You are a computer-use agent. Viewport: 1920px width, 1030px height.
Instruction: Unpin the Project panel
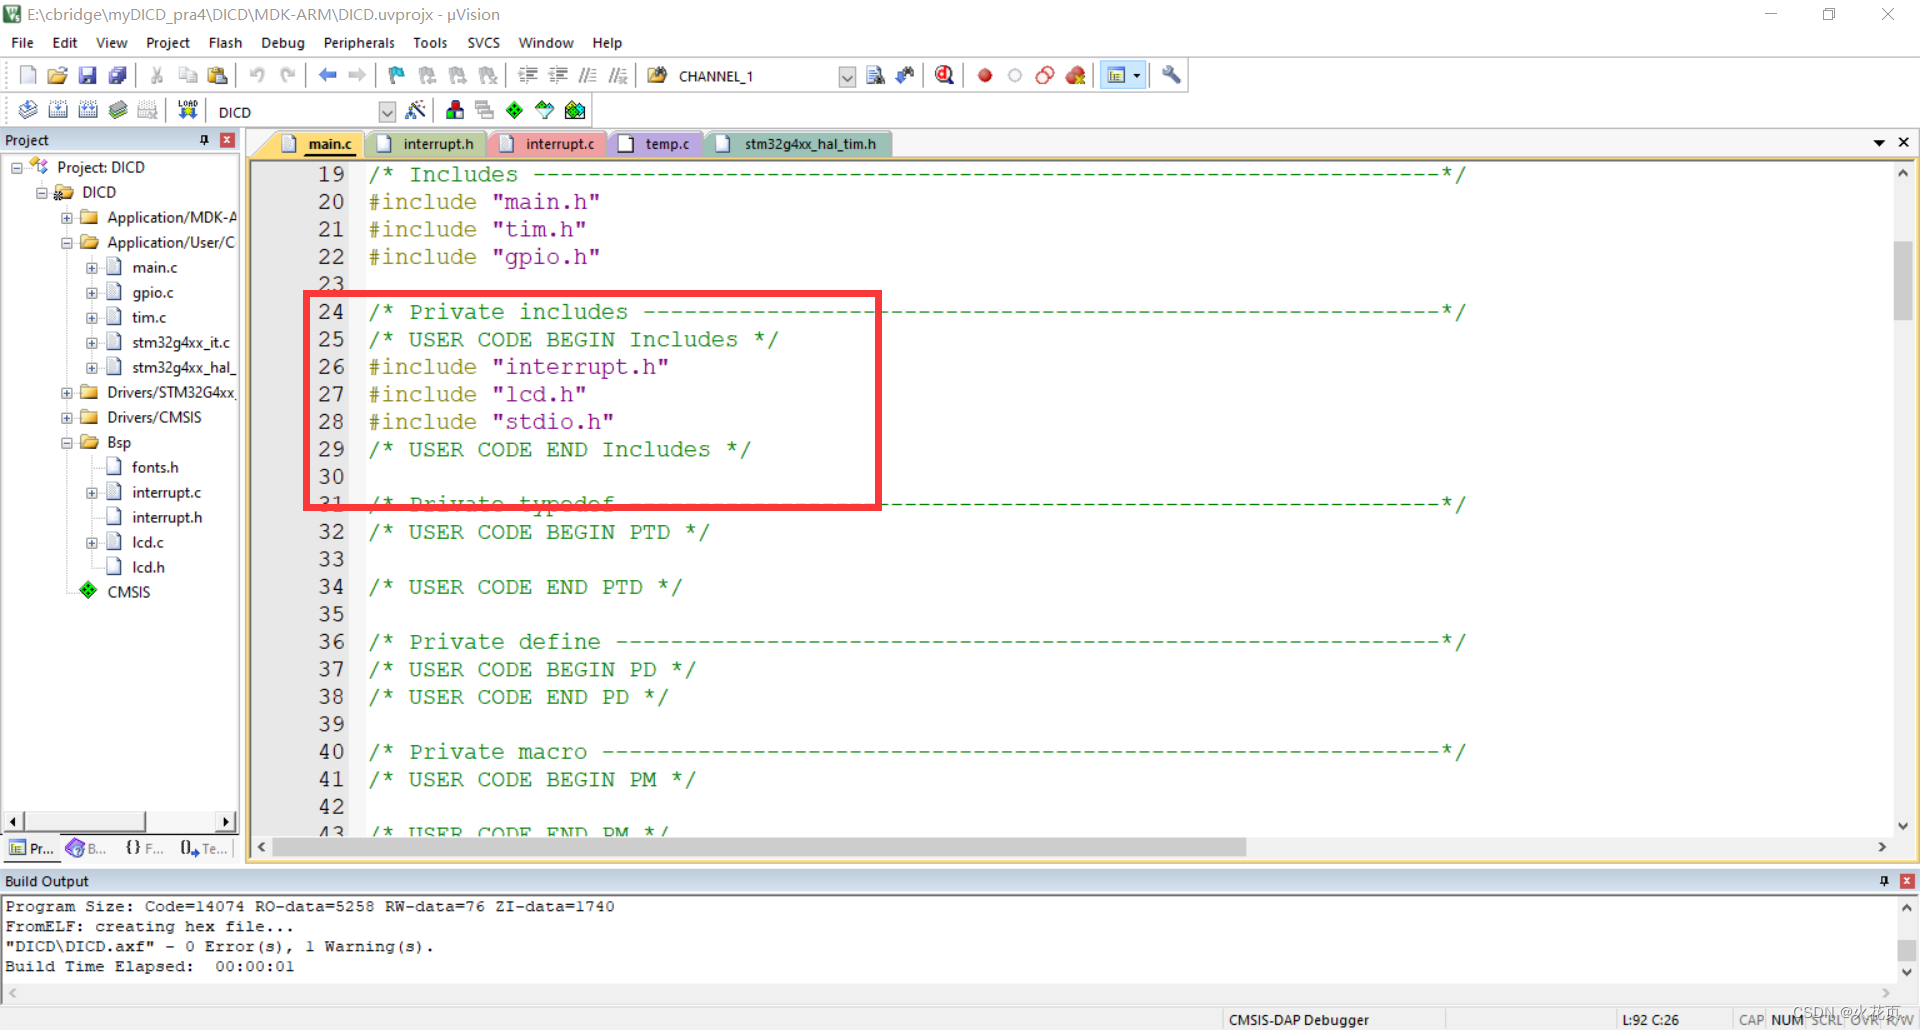[204, 140]
